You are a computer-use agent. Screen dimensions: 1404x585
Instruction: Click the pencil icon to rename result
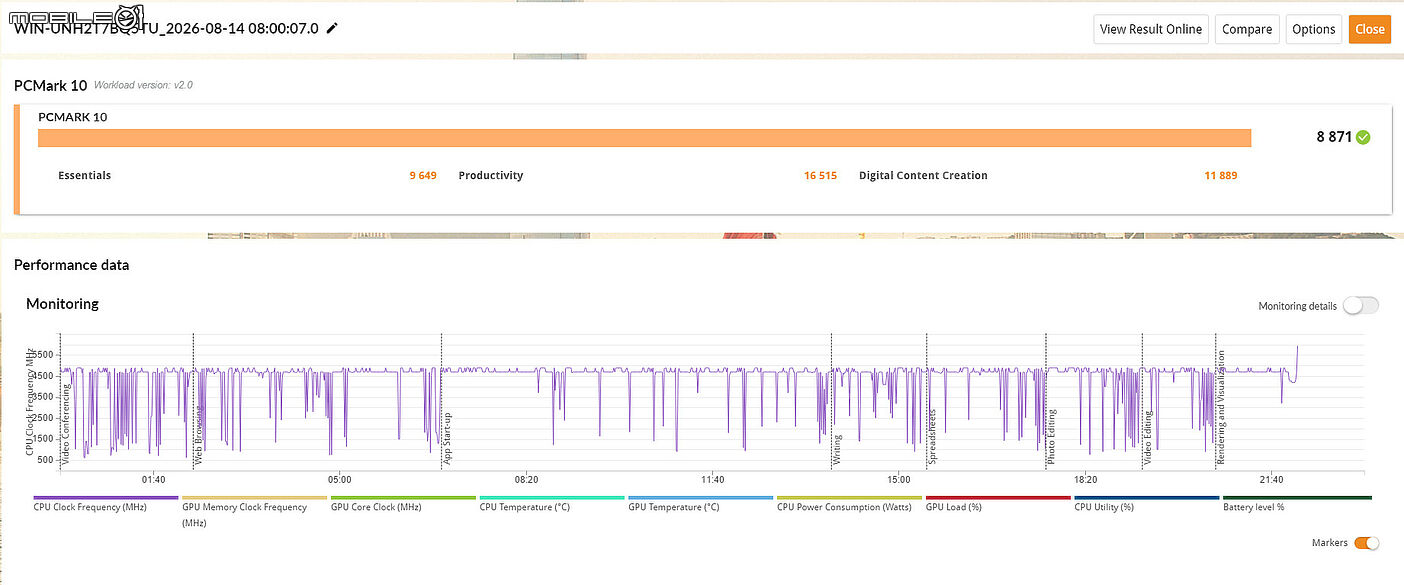pyautogui.click(x=332, y=28)
